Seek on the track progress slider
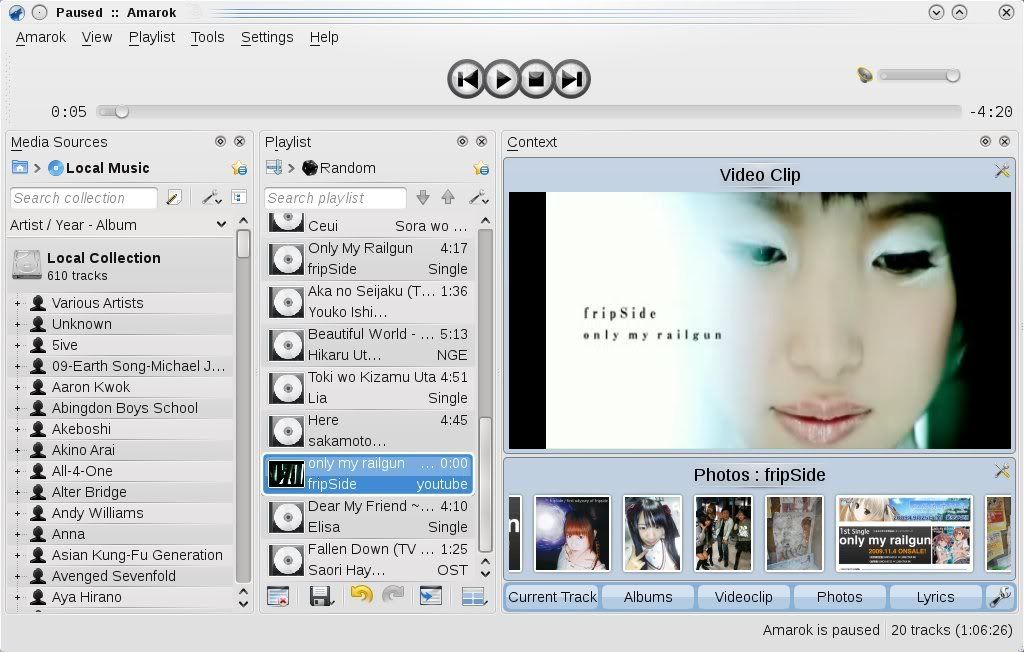 (529, 112)
